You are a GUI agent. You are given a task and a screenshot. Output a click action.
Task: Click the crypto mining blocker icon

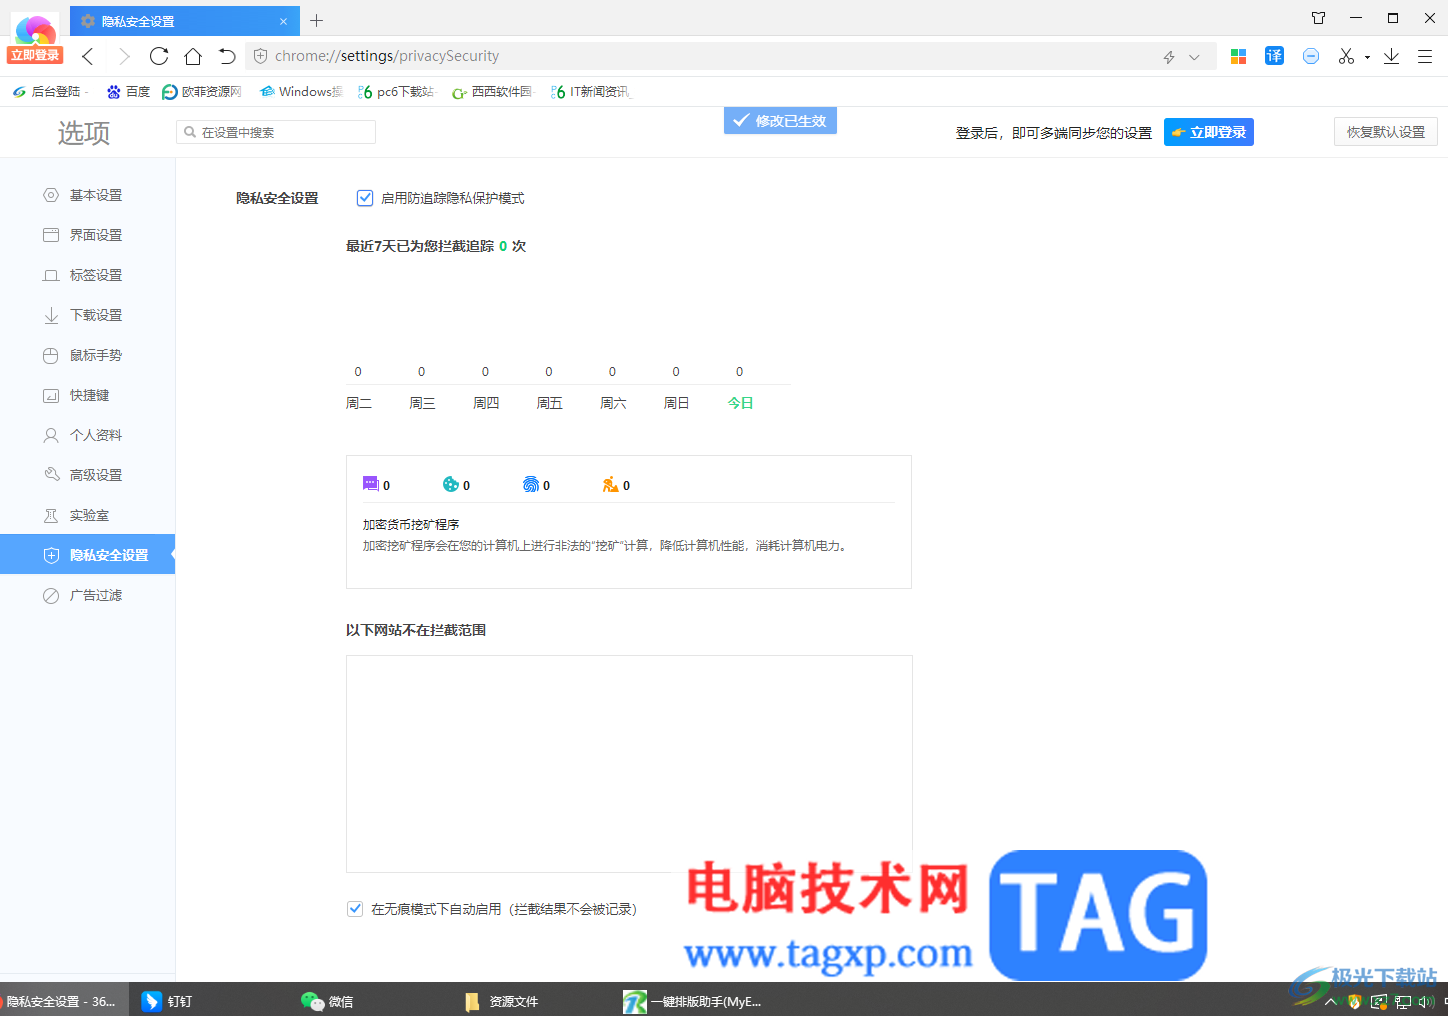tap(610, 485)
